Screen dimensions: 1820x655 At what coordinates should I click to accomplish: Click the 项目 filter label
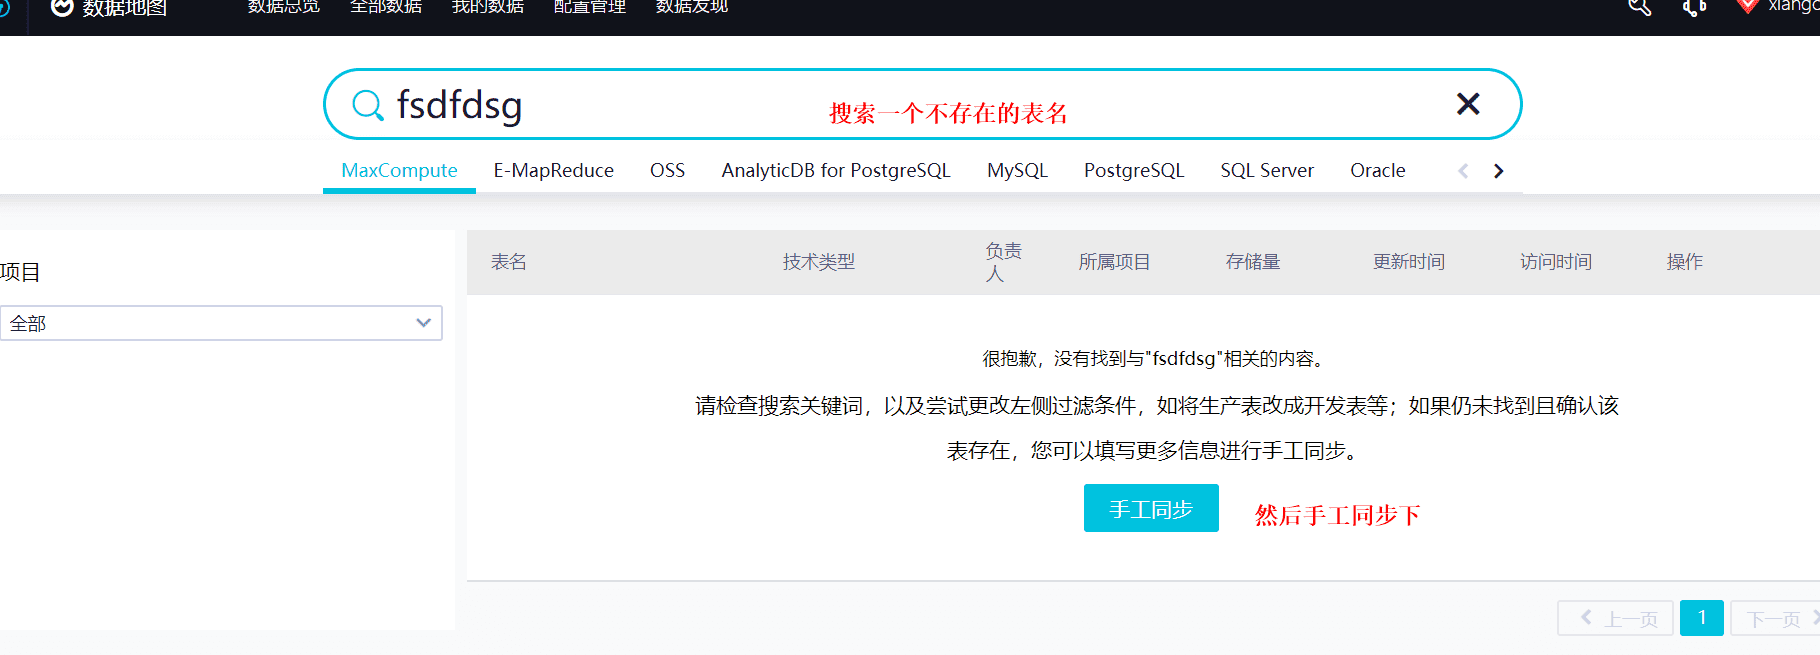click(20, 272)
